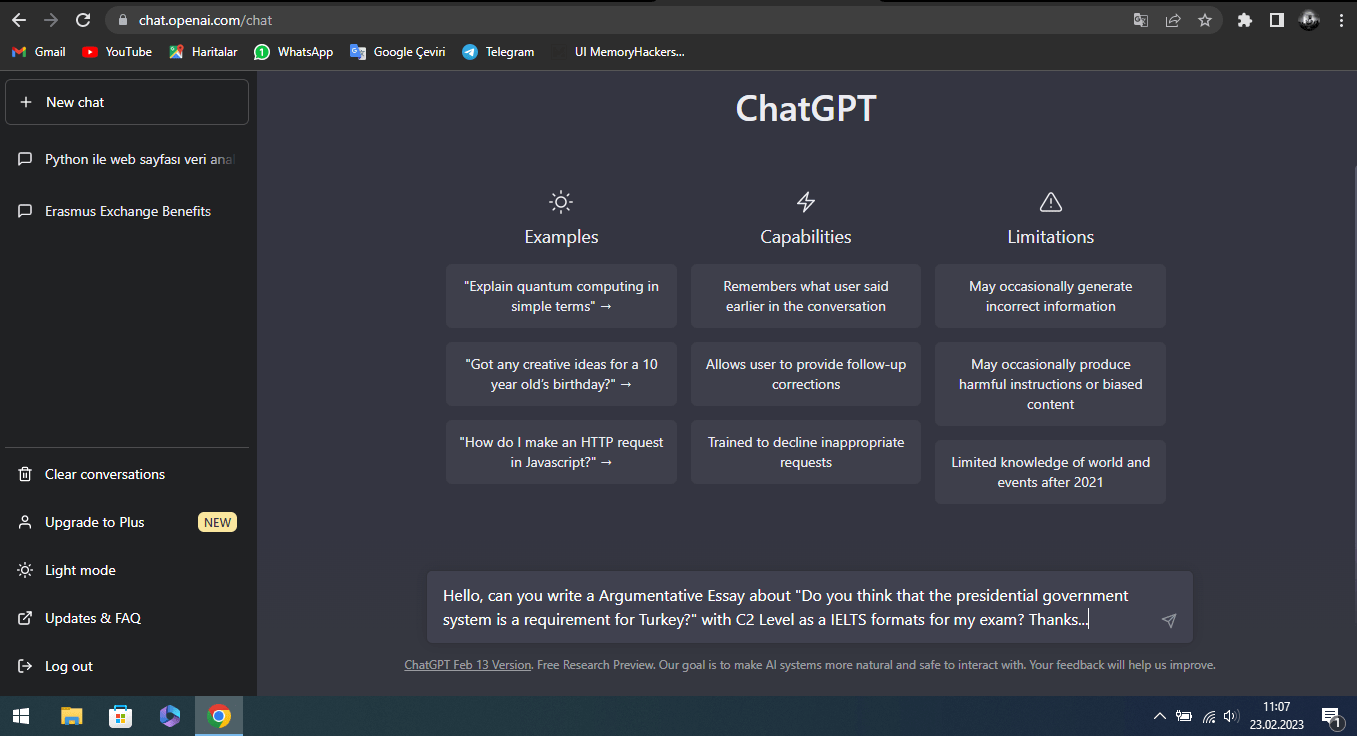
Task: Send the message with paper plane icon
Action: (x=1168, y=621)
